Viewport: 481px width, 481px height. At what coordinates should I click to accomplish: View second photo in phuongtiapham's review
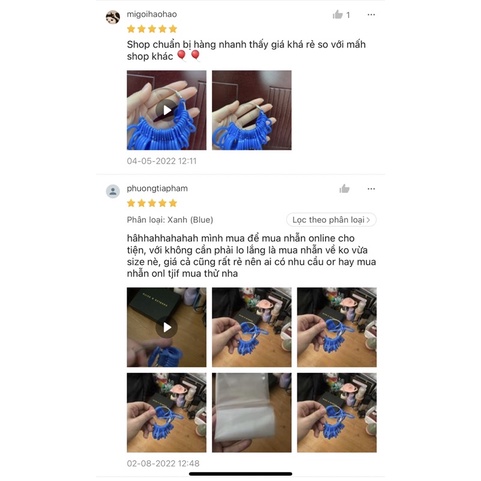[x=252, y=327]
